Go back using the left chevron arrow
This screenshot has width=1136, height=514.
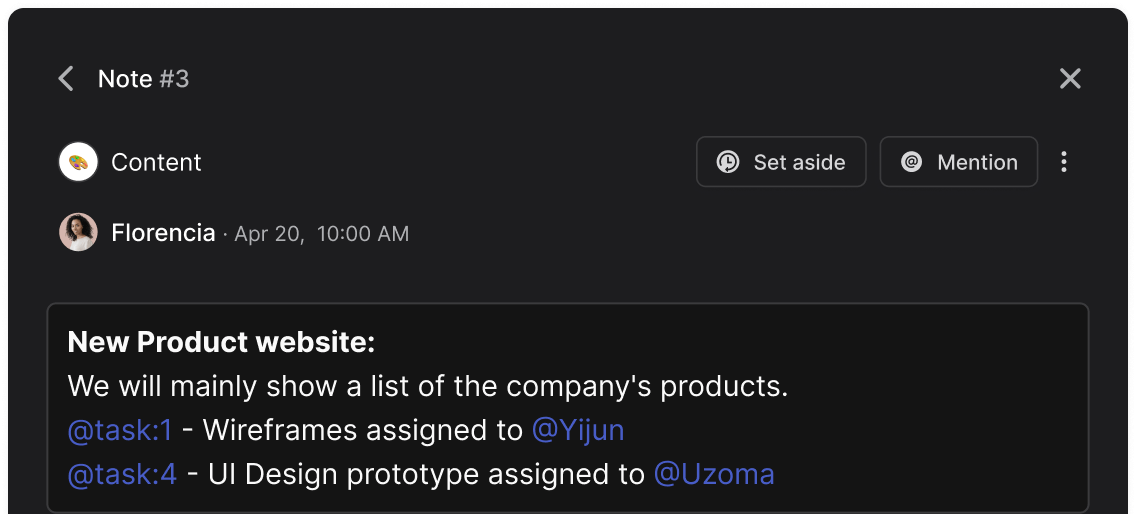[66, 79]
